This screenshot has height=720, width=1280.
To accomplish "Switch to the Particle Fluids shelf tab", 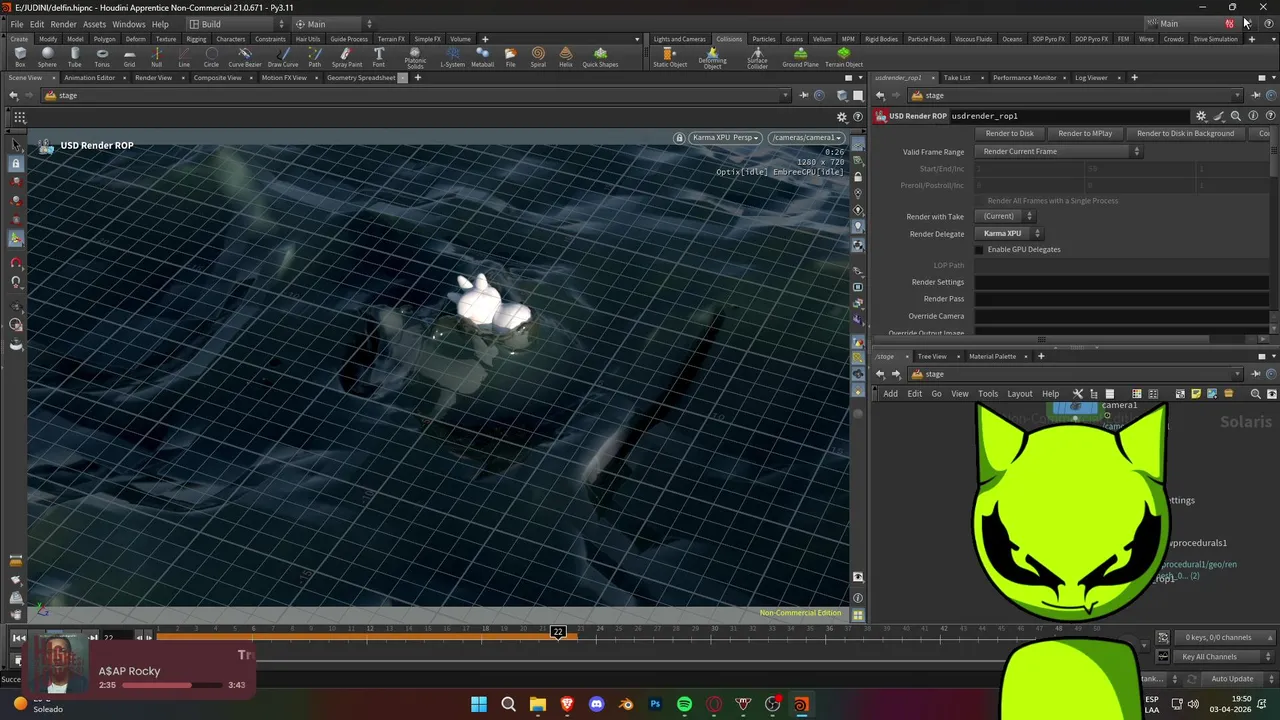I will (925, 39).
